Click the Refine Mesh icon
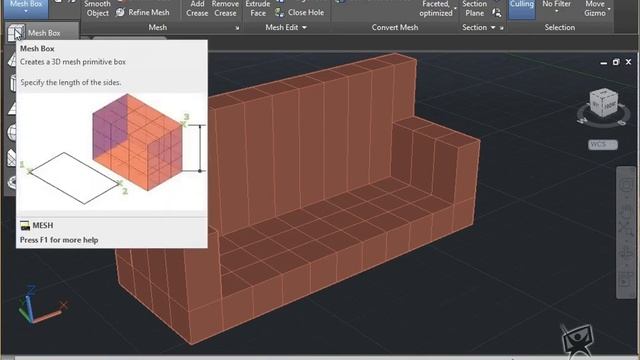Viewport: 640px width, 360px height. pos(120,13)
